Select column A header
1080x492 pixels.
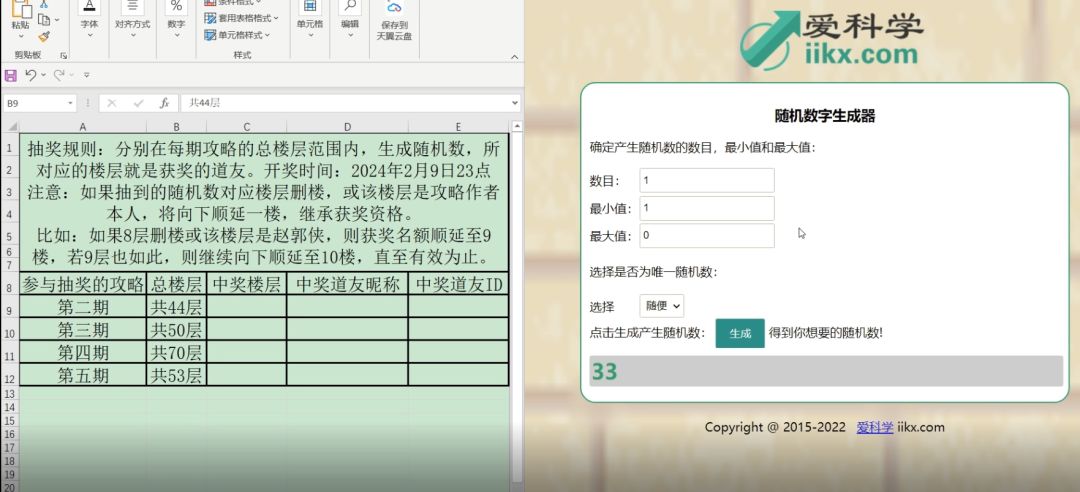coord(83,127)
